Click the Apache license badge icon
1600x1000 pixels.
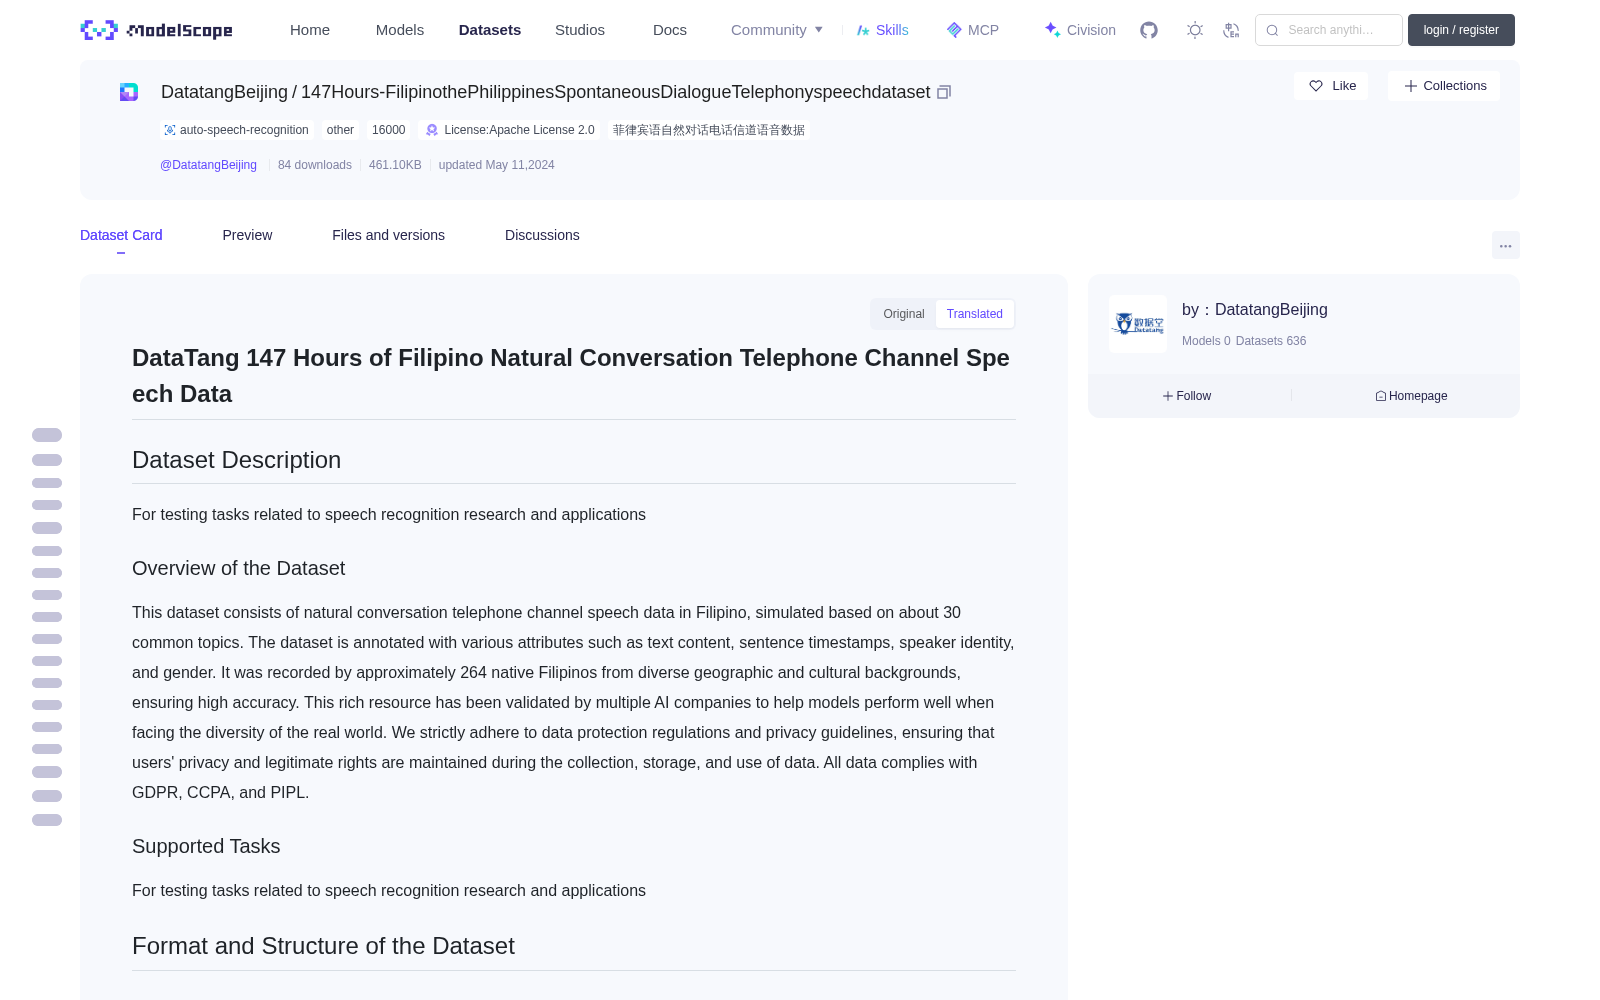tap(432, 130)
